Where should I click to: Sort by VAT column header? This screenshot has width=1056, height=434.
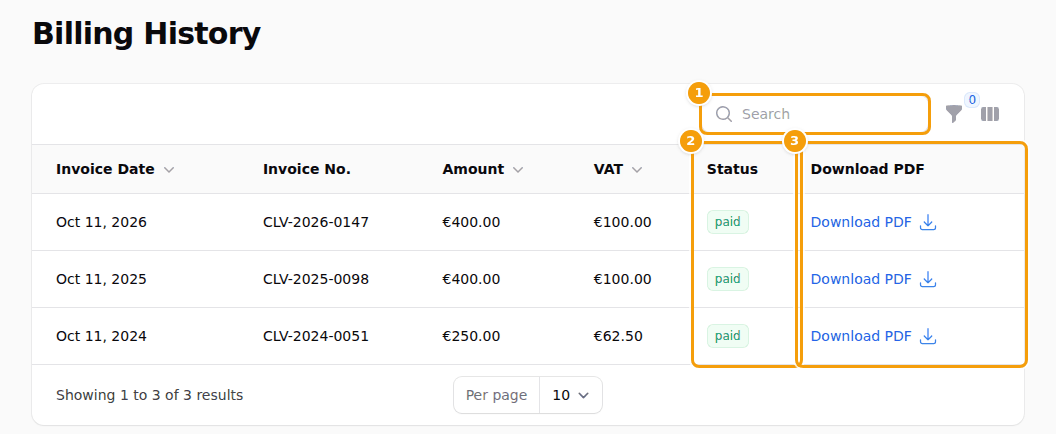(618, 169)
